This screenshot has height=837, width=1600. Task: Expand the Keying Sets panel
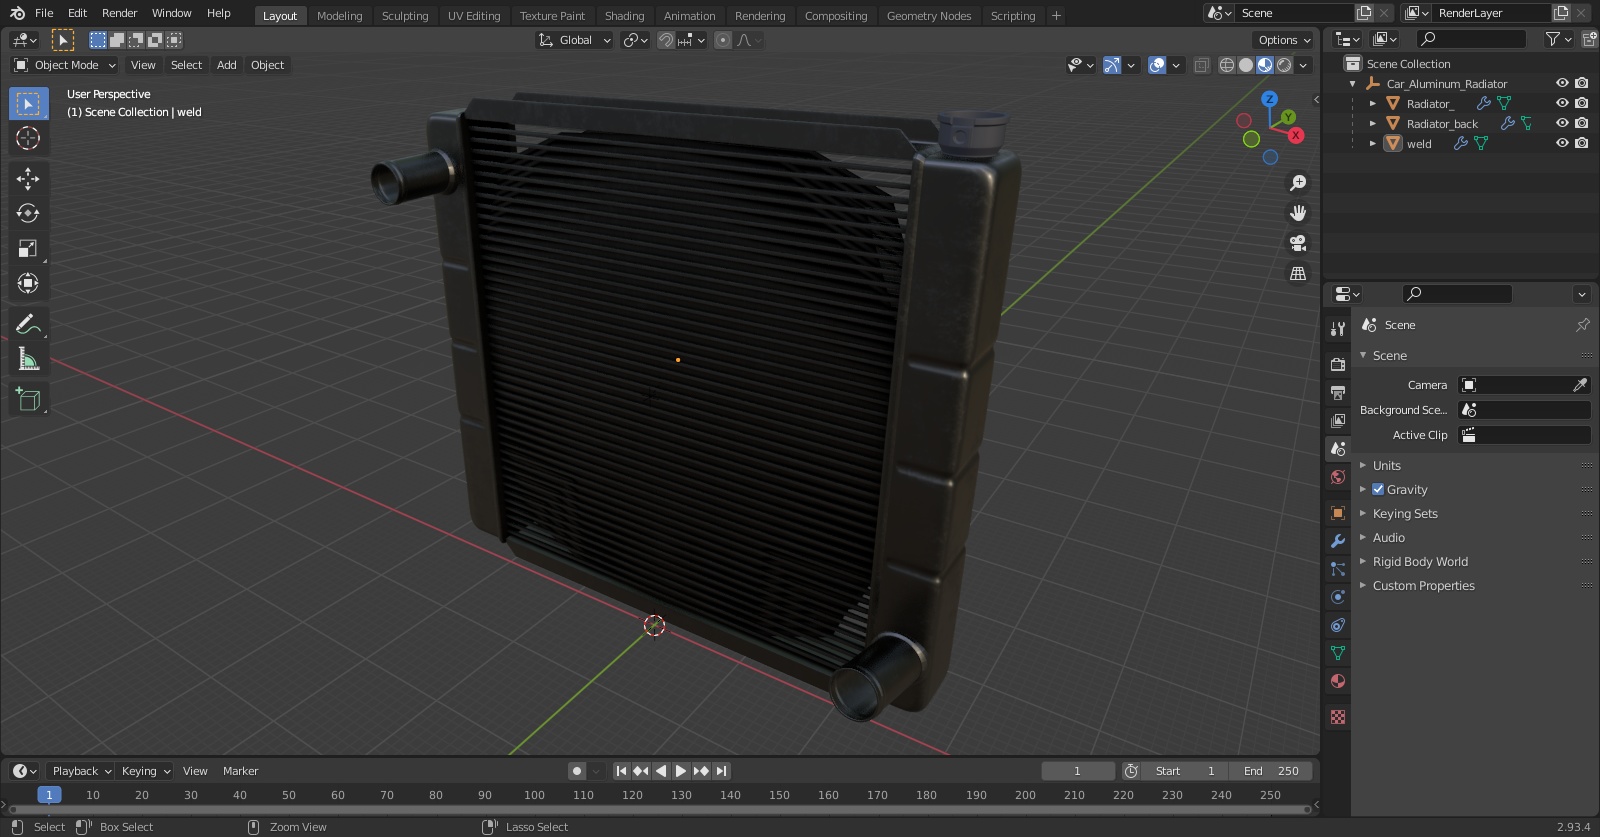coord(1404,514)
